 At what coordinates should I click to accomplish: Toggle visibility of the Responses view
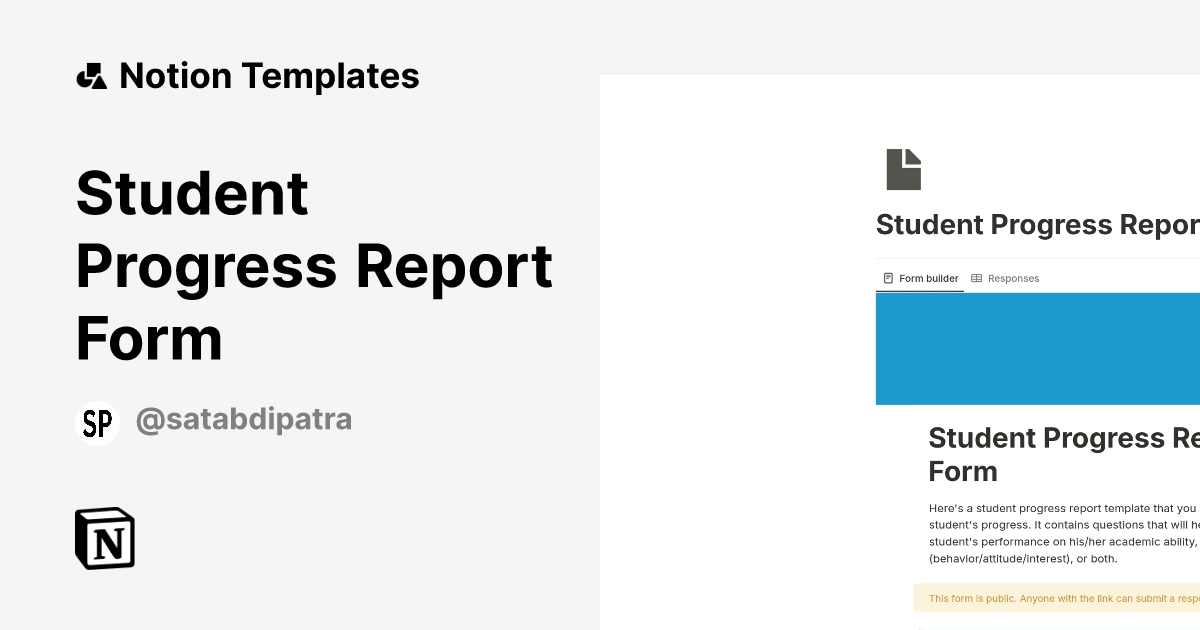click(1007, 278)
